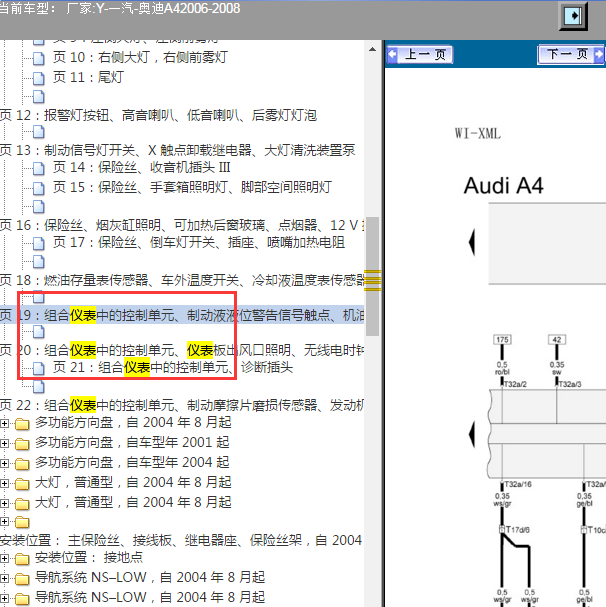
Task: Go to next page with 下一页 button
Action: point(571,54)
